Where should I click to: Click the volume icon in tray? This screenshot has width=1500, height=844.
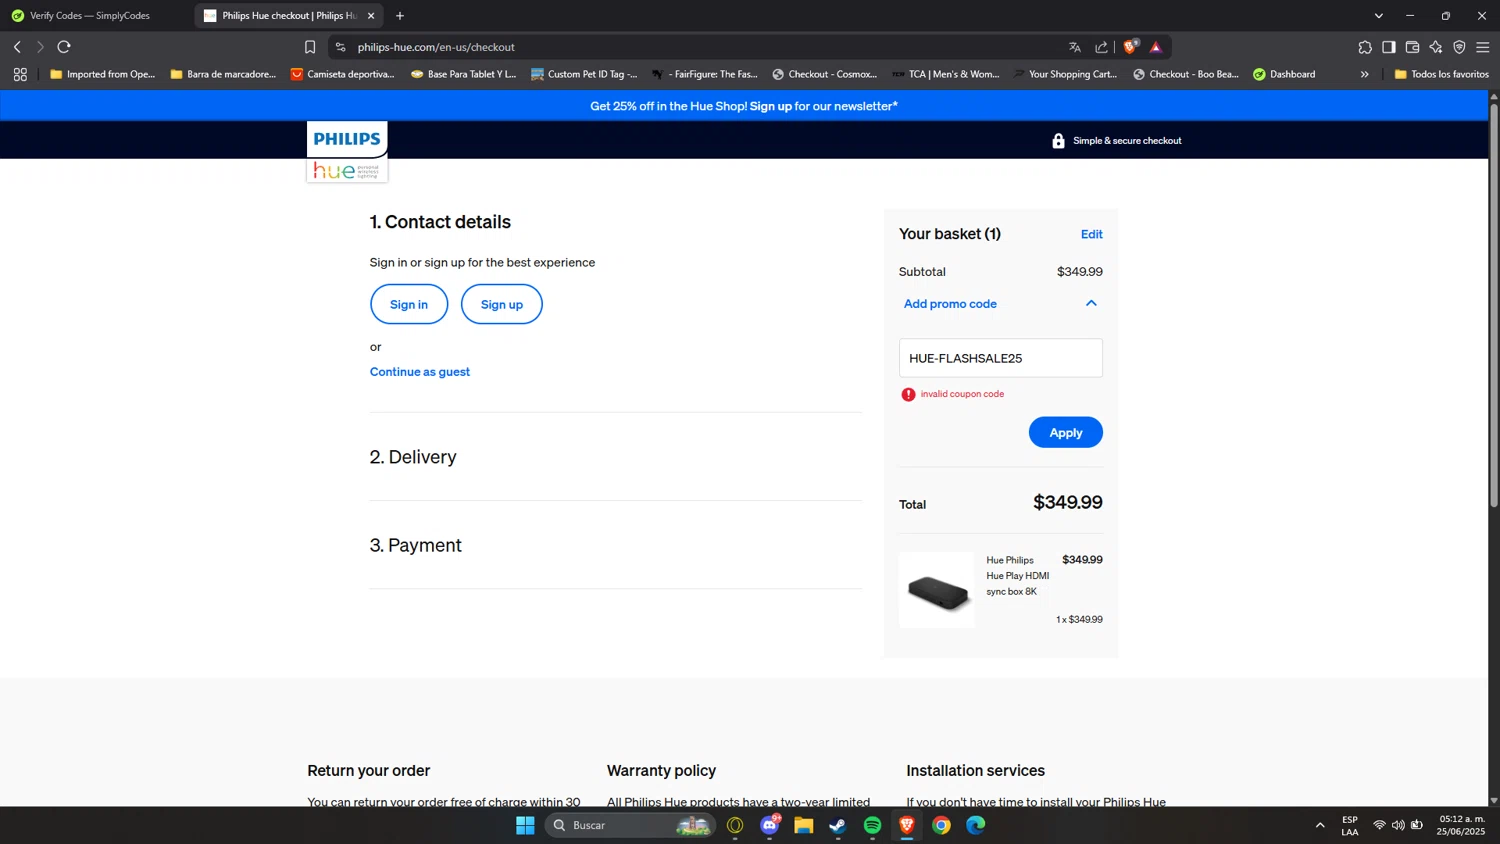1398,825
